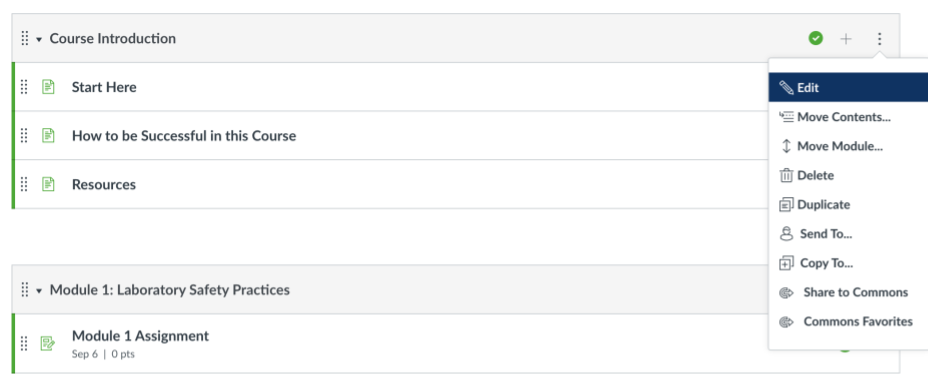Choose Move Contents... in the menu
This screenshot has height=374, width=934.
848,117
